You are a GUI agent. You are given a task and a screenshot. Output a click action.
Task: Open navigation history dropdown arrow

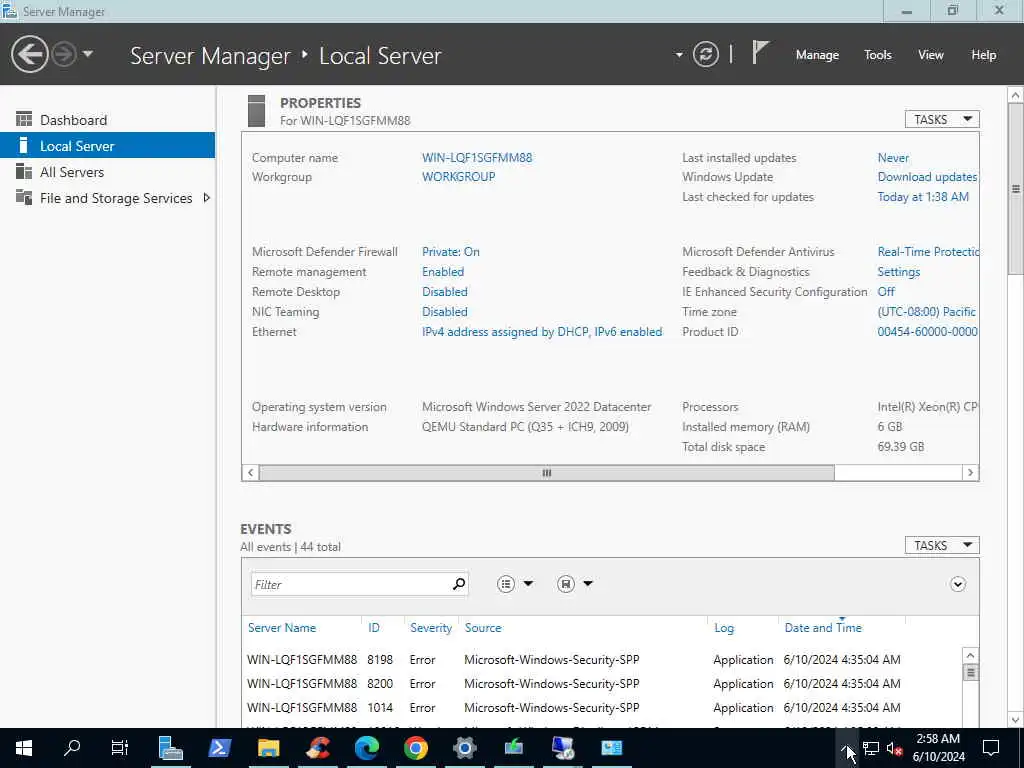88,54
